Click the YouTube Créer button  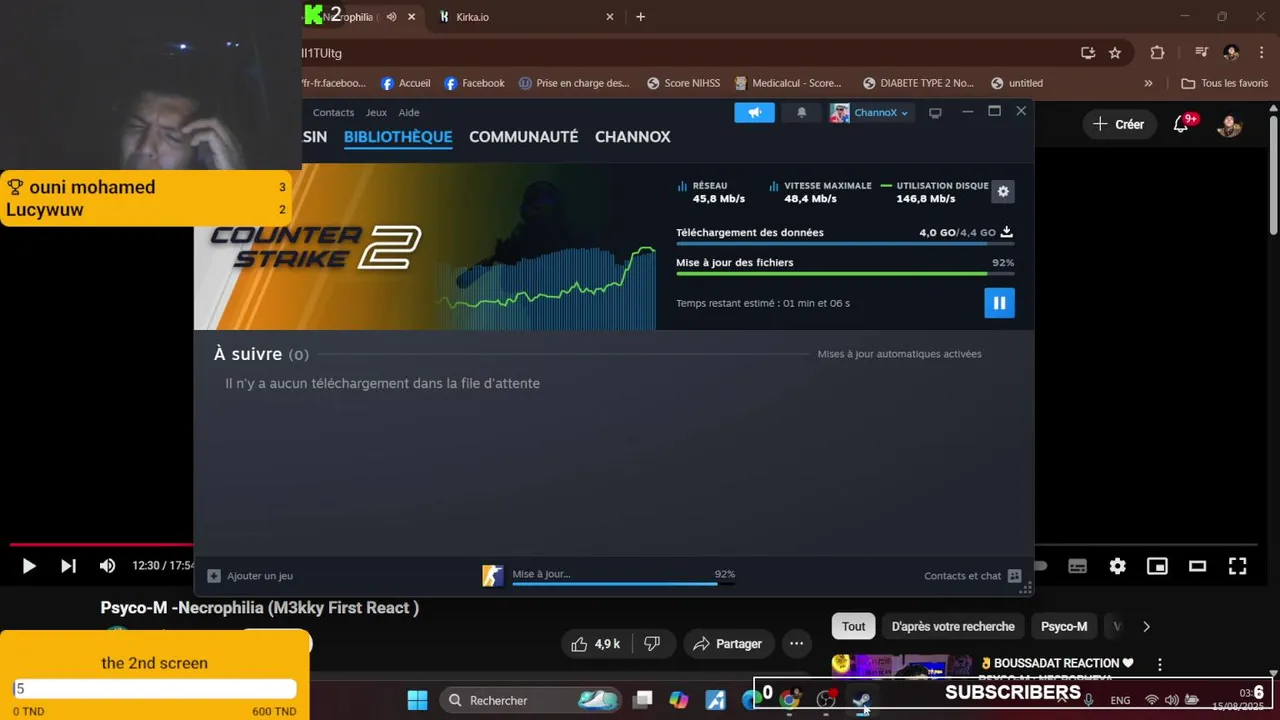click(1118, 124)
